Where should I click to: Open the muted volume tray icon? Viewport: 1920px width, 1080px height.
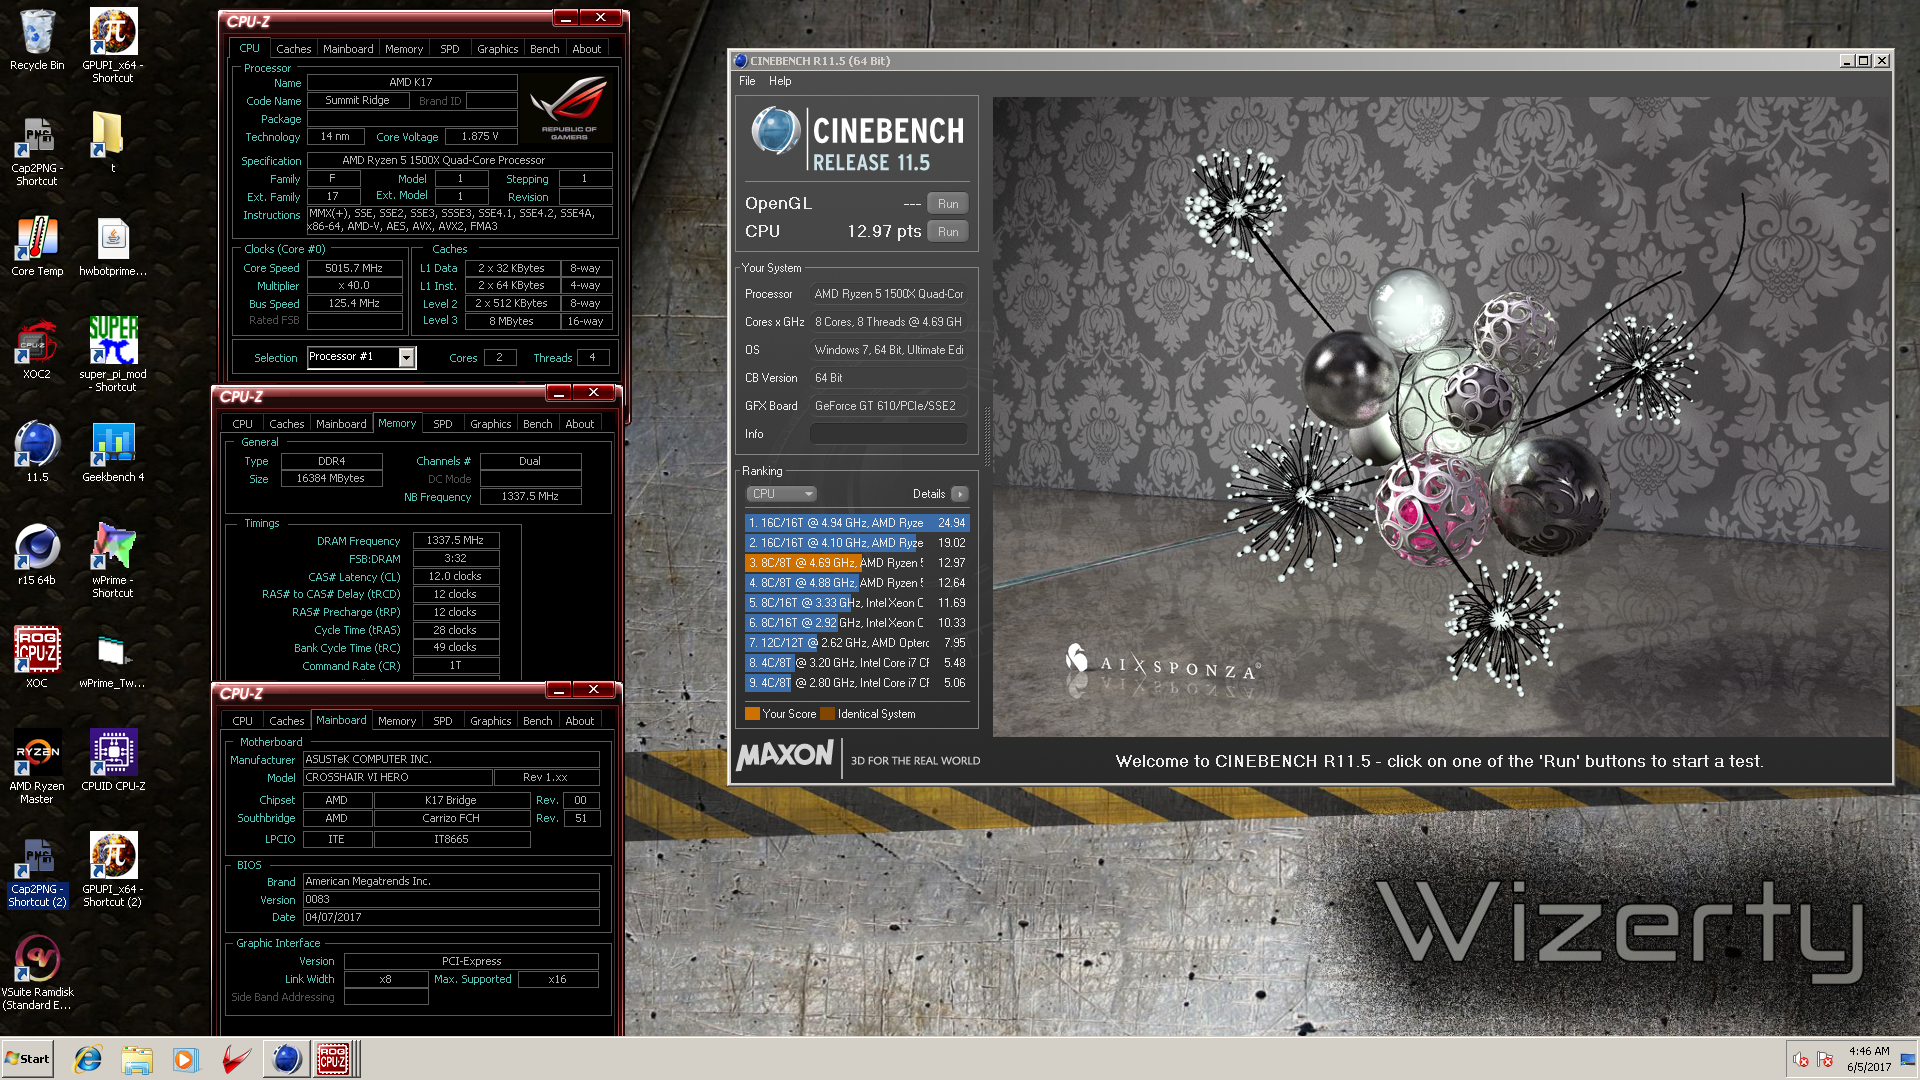coord(1801,1060)
